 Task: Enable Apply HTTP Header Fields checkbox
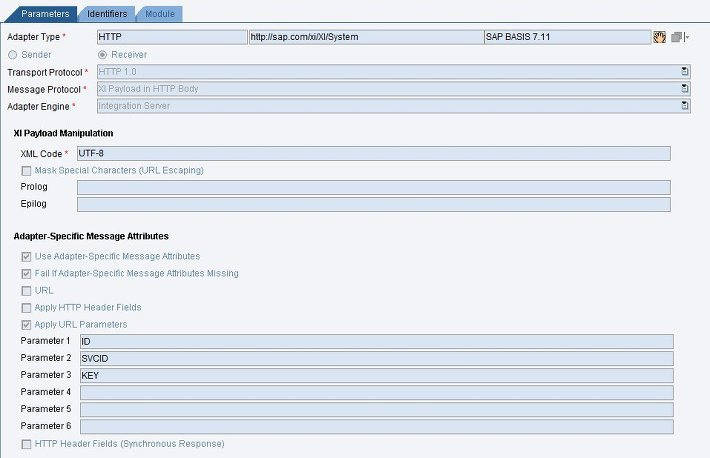click(26, 308)
